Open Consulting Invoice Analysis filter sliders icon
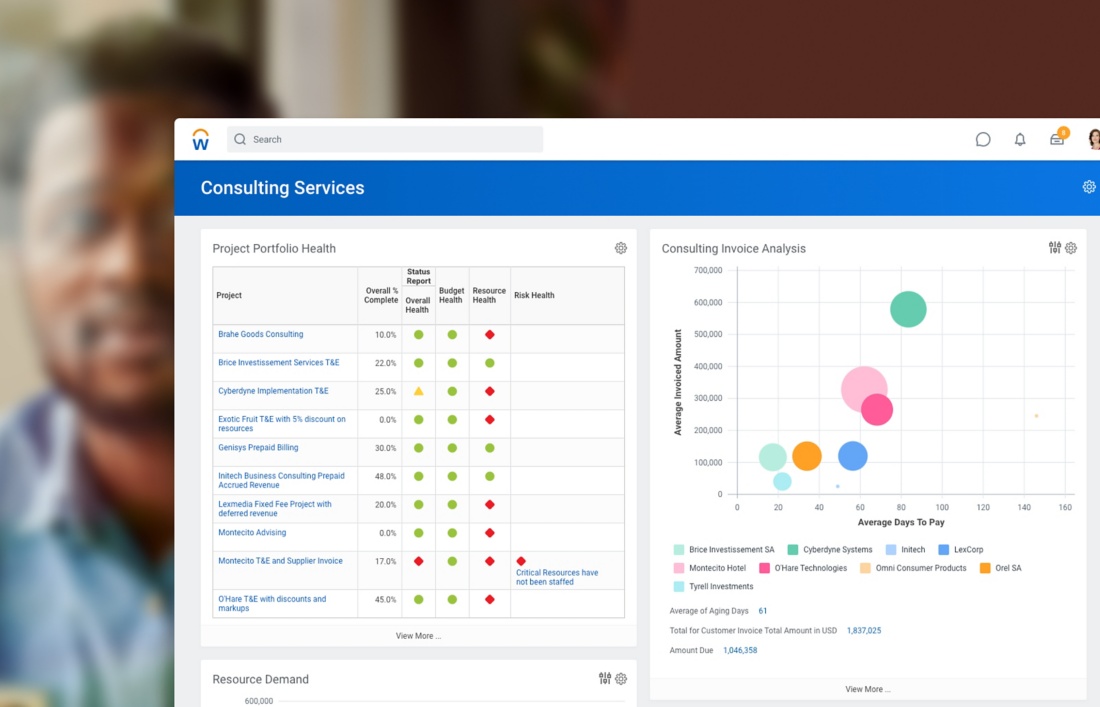This screenshot has width=1100, height=707. click(1055, 248)
